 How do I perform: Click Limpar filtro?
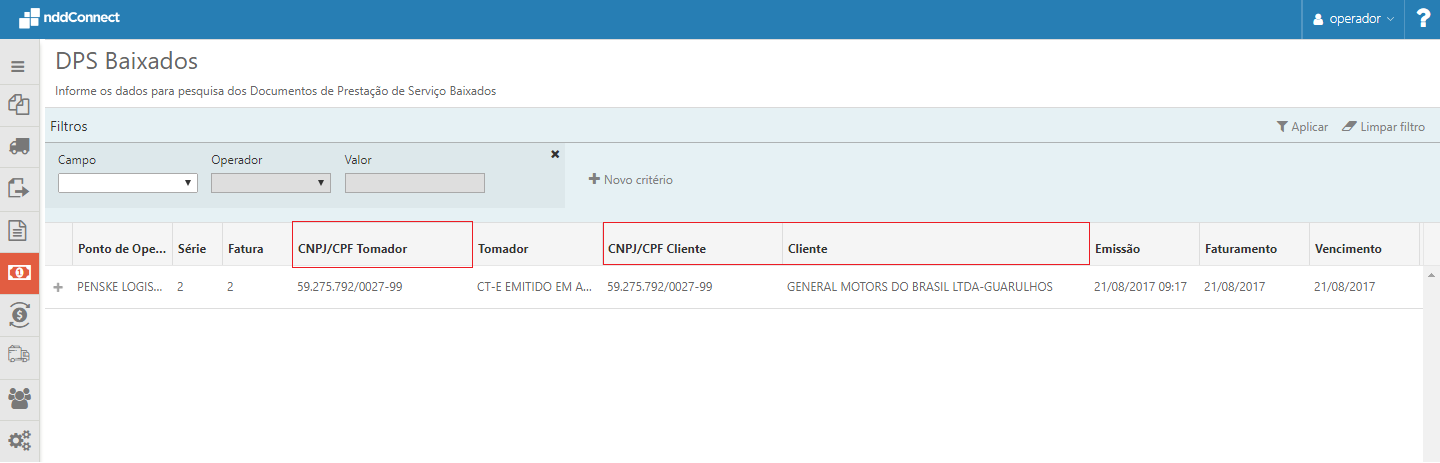point(1383,127)
